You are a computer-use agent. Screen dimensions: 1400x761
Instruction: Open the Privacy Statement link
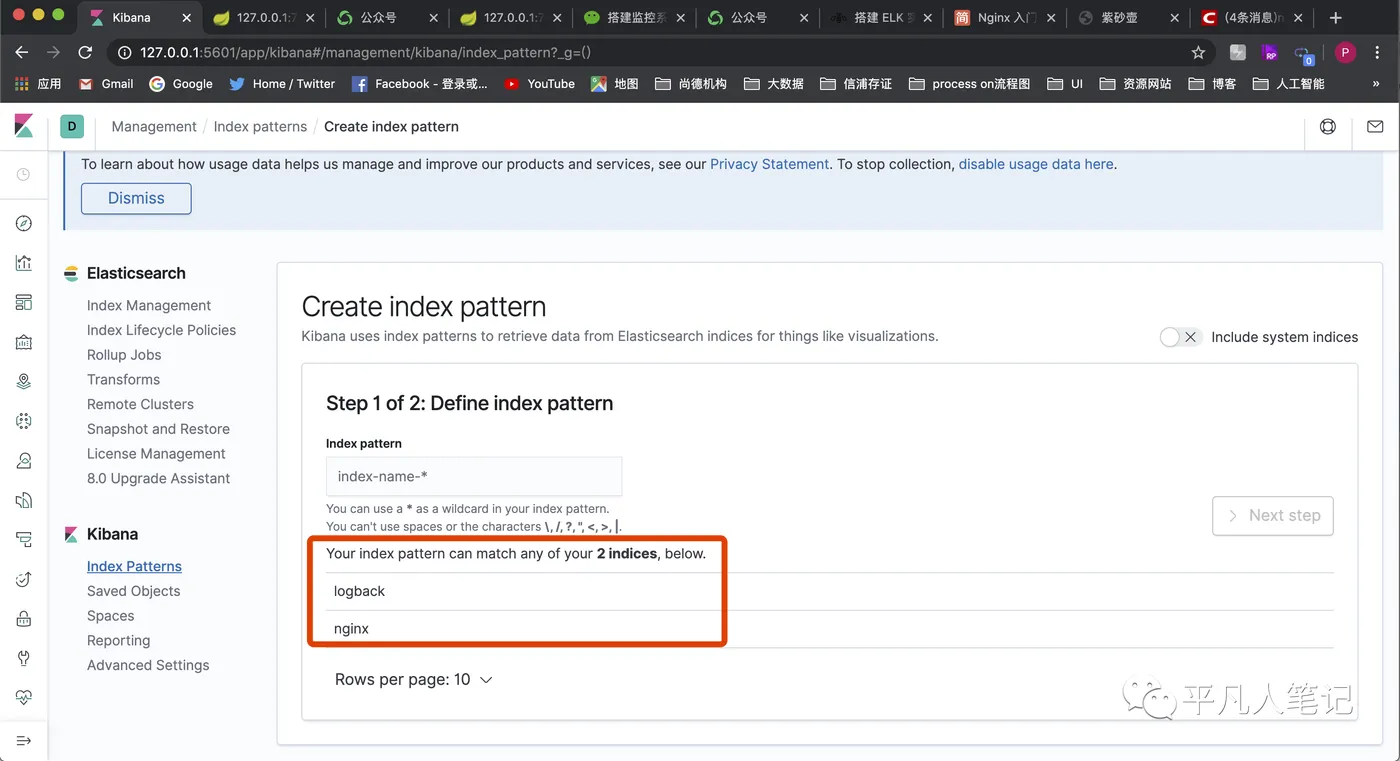769,164
